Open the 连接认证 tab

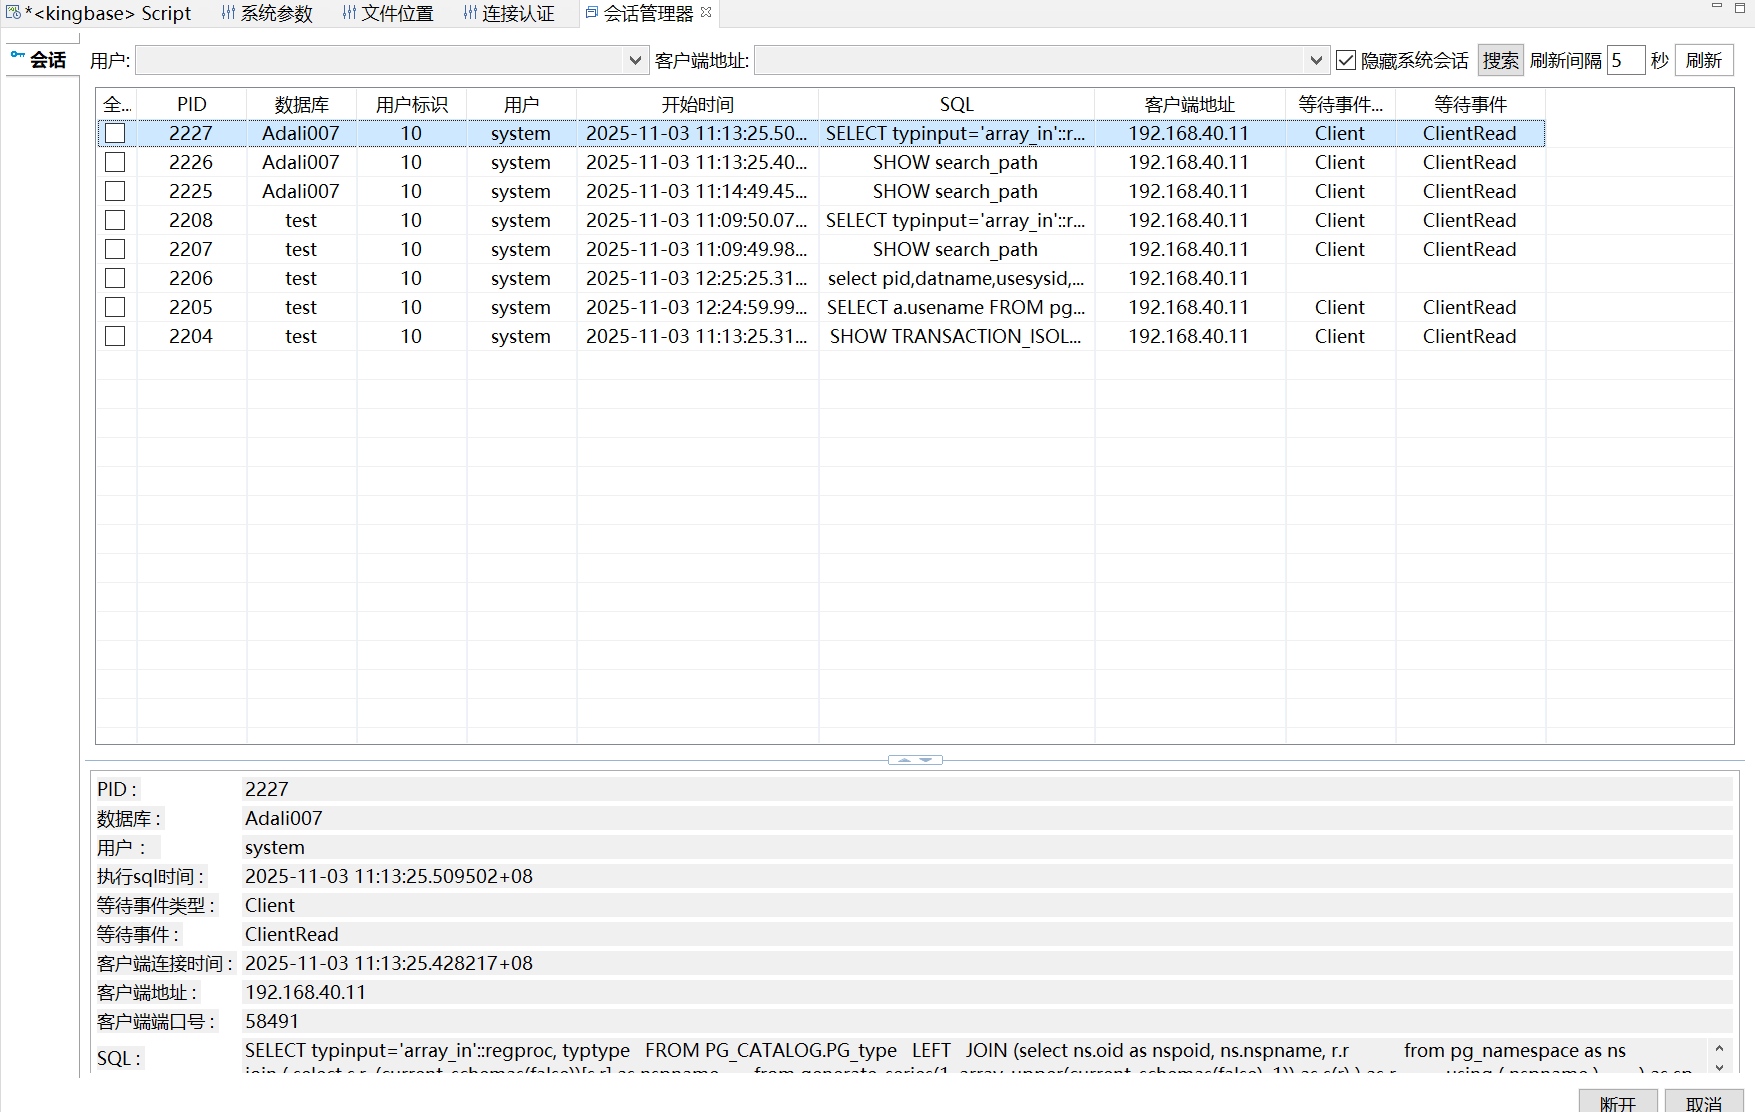[509, 13]
